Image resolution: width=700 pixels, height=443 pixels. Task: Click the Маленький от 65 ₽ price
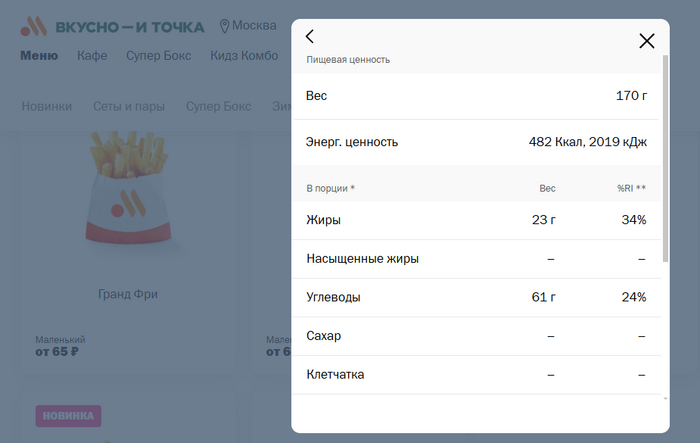click(60, 346)
